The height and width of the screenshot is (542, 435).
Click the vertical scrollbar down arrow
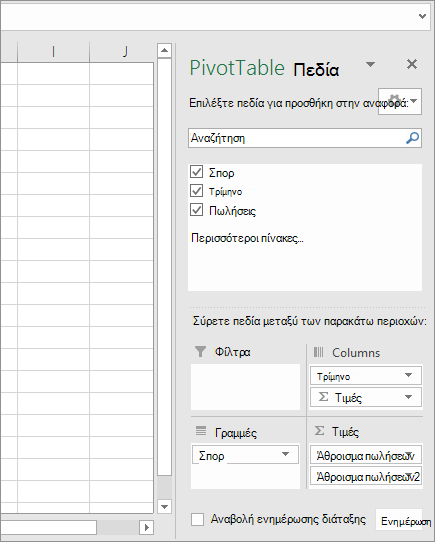164,507
